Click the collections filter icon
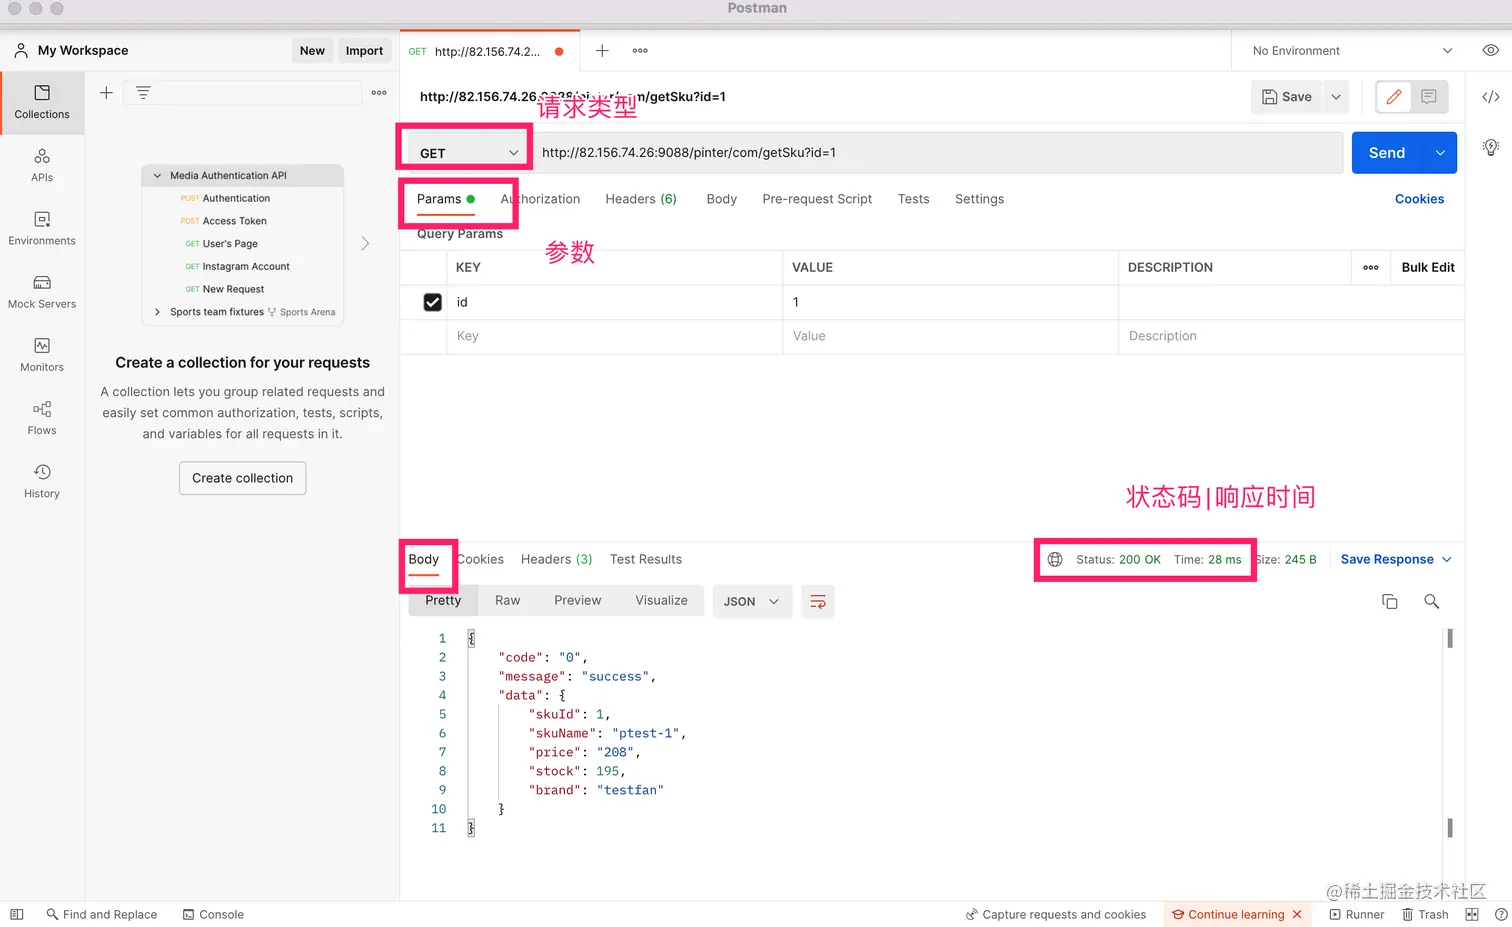Viewport: 1512px width, 927px height. [143, 93]
